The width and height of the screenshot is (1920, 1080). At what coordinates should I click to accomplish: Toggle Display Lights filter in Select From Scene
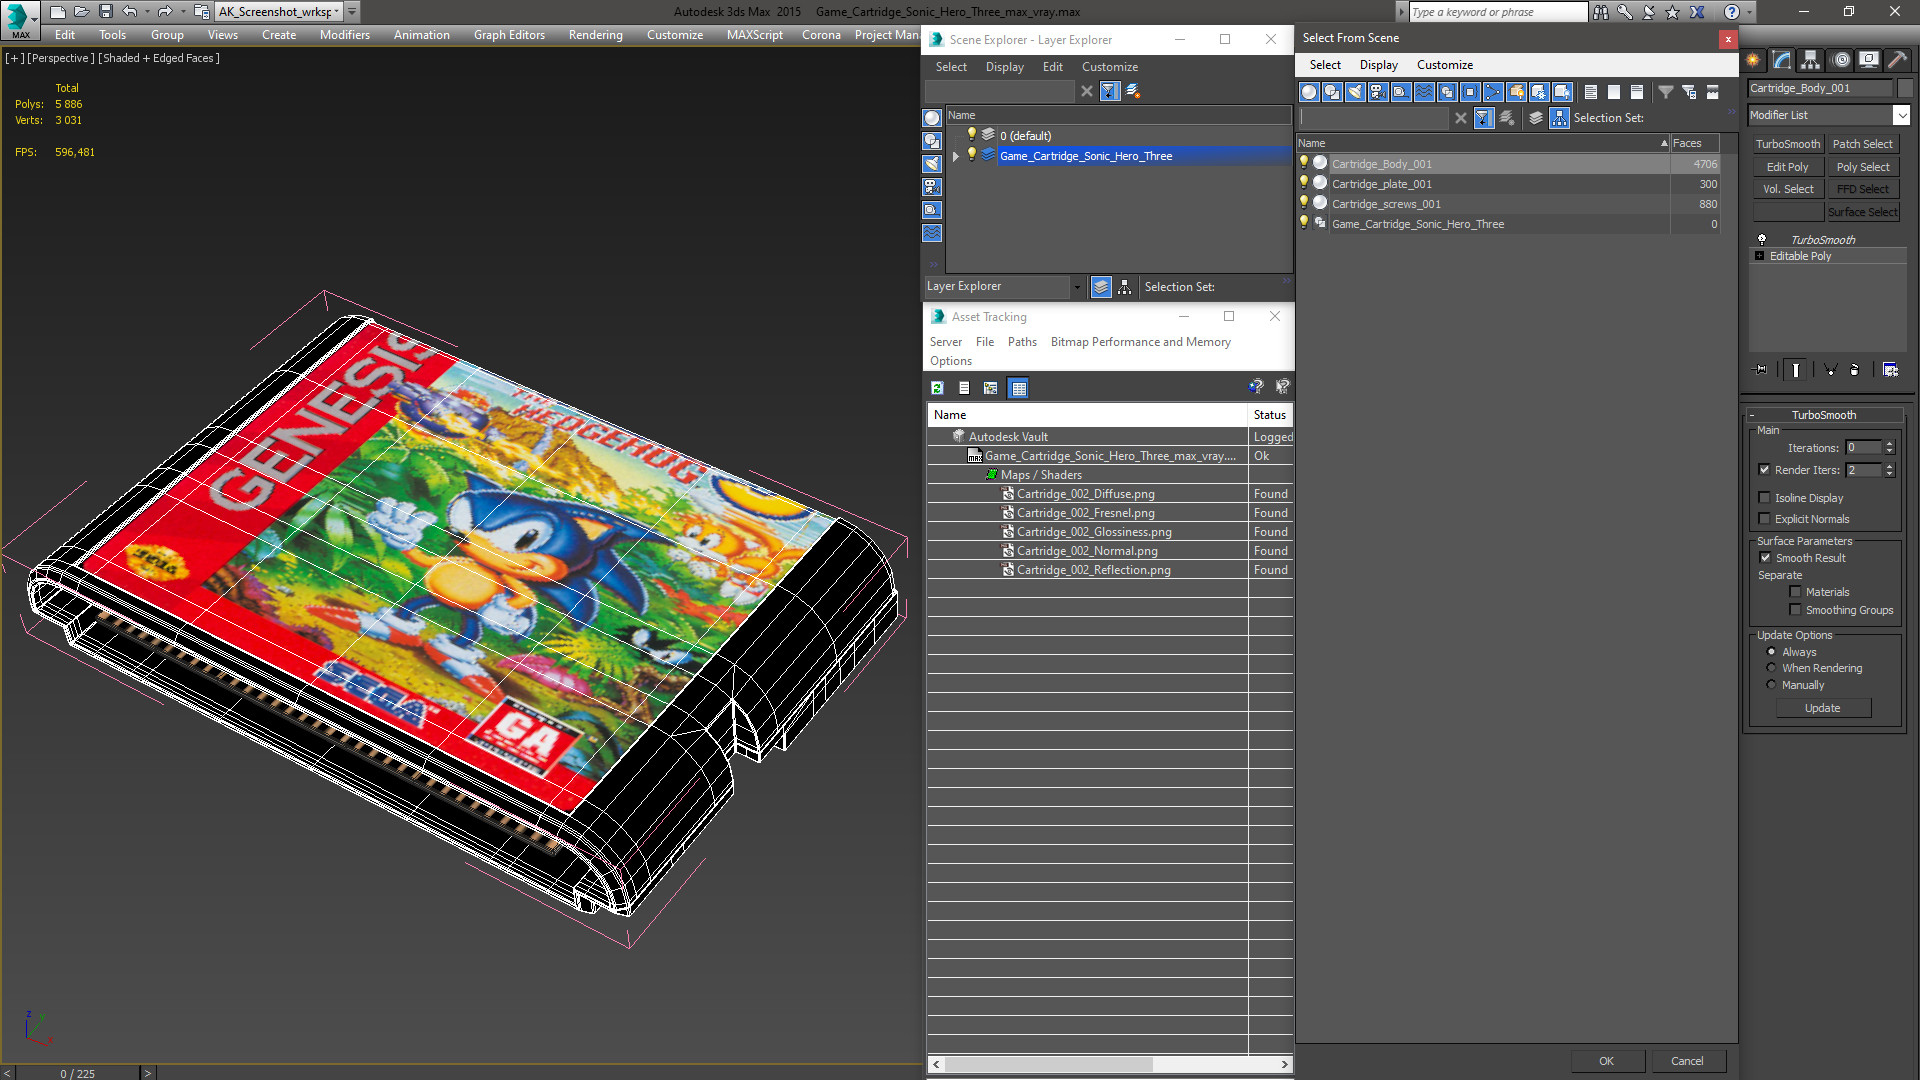click(x=1355, y=92)
